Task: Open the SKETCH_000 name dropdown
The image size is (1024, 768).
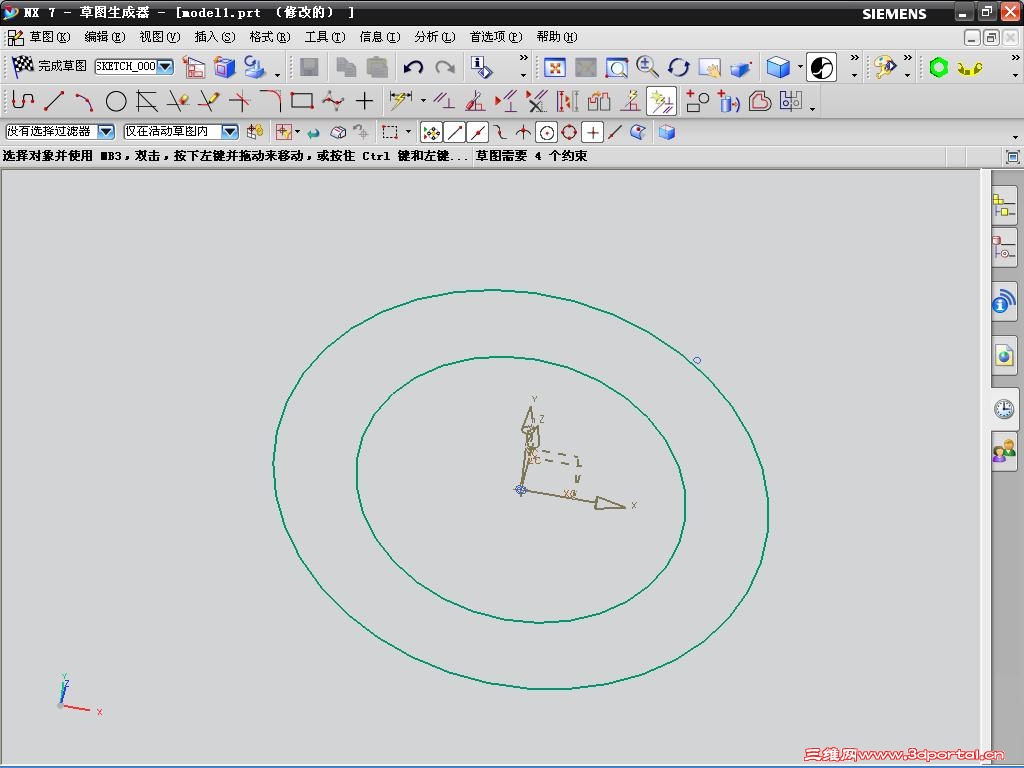Action: click(165, 67)
